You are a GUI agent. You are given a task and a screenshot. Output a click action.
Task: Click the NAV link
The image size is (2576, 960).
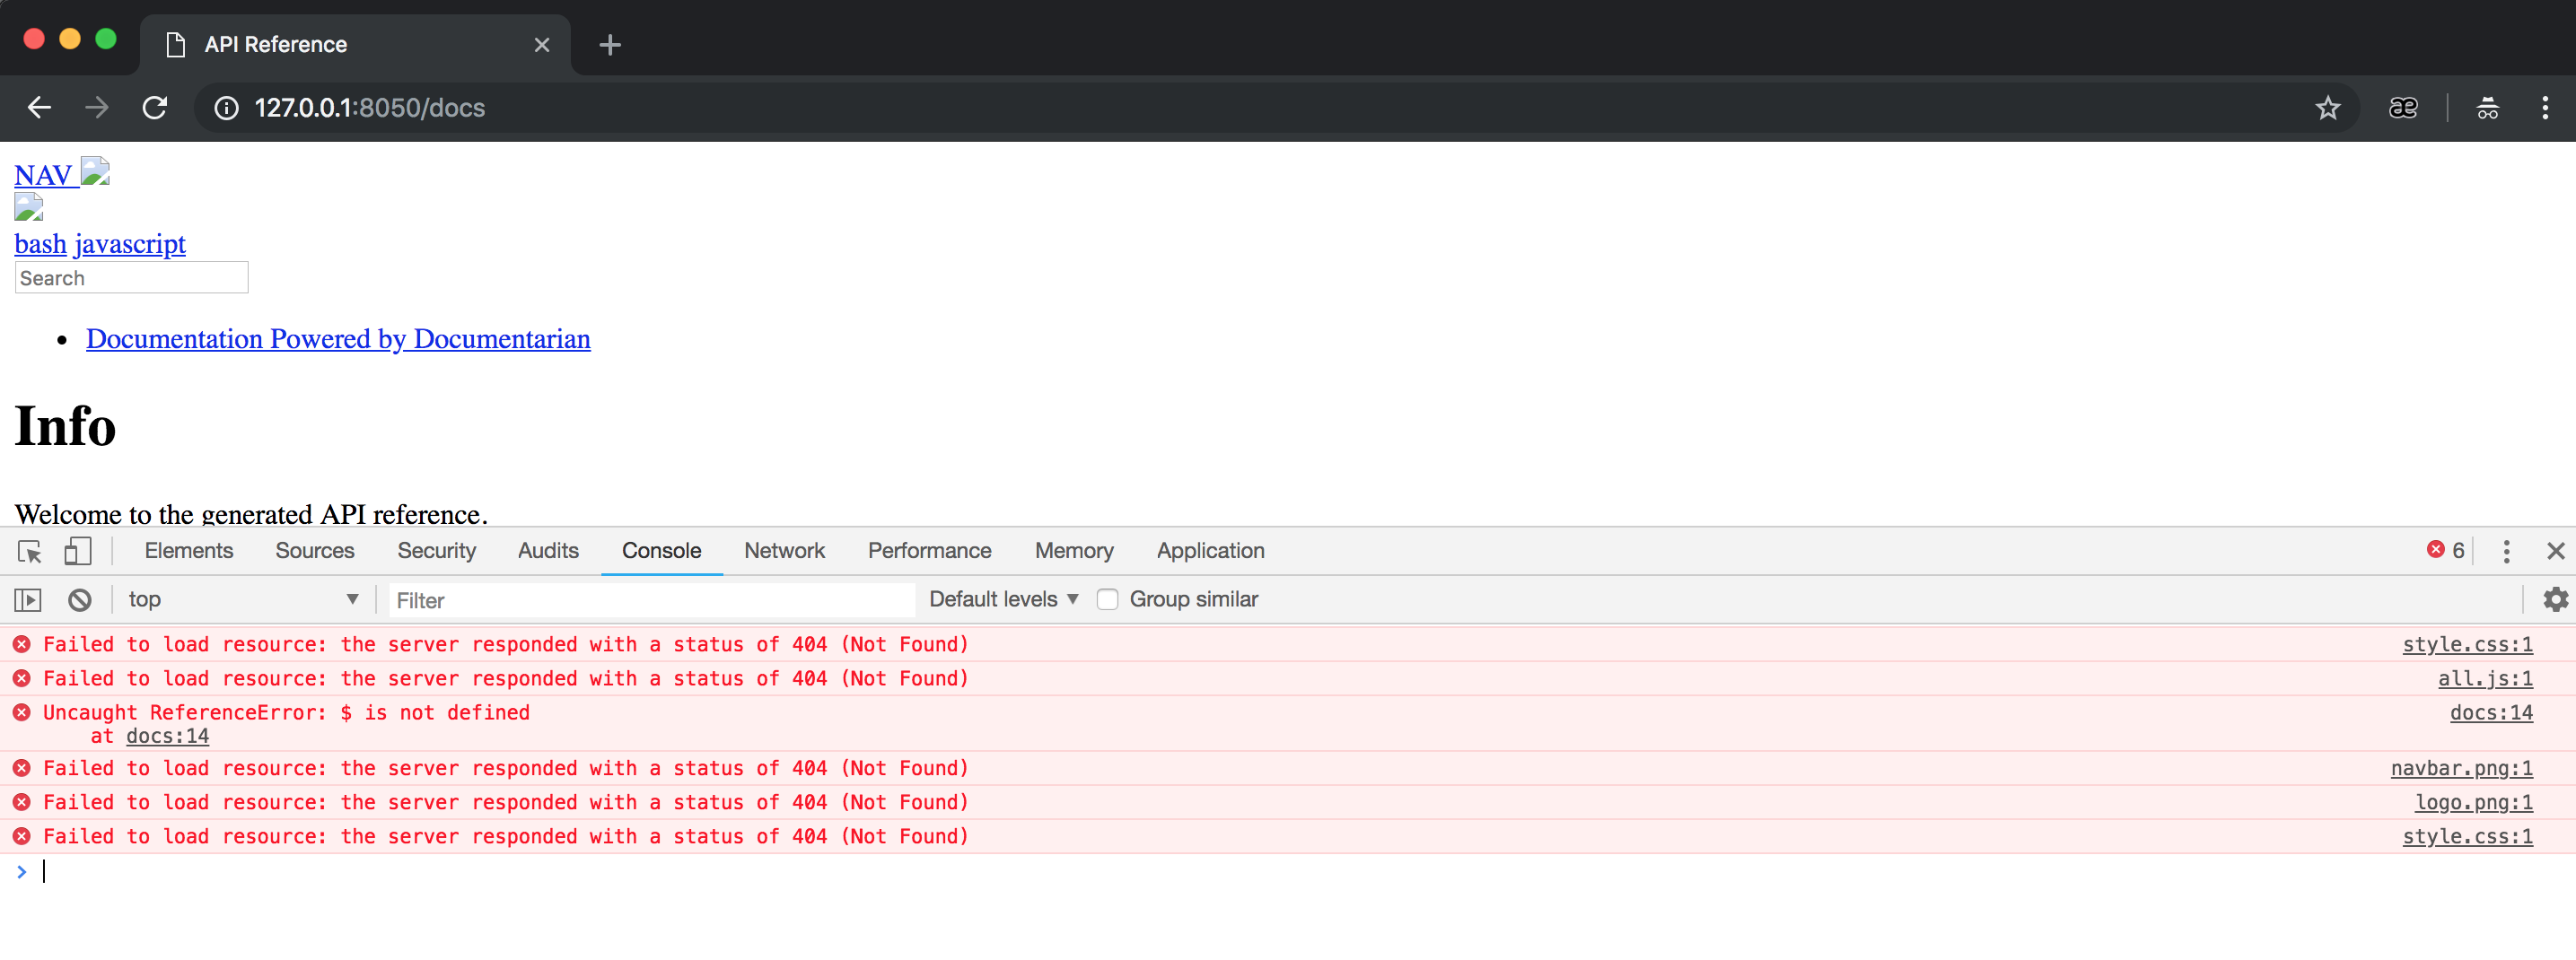[x=43, y=175]
